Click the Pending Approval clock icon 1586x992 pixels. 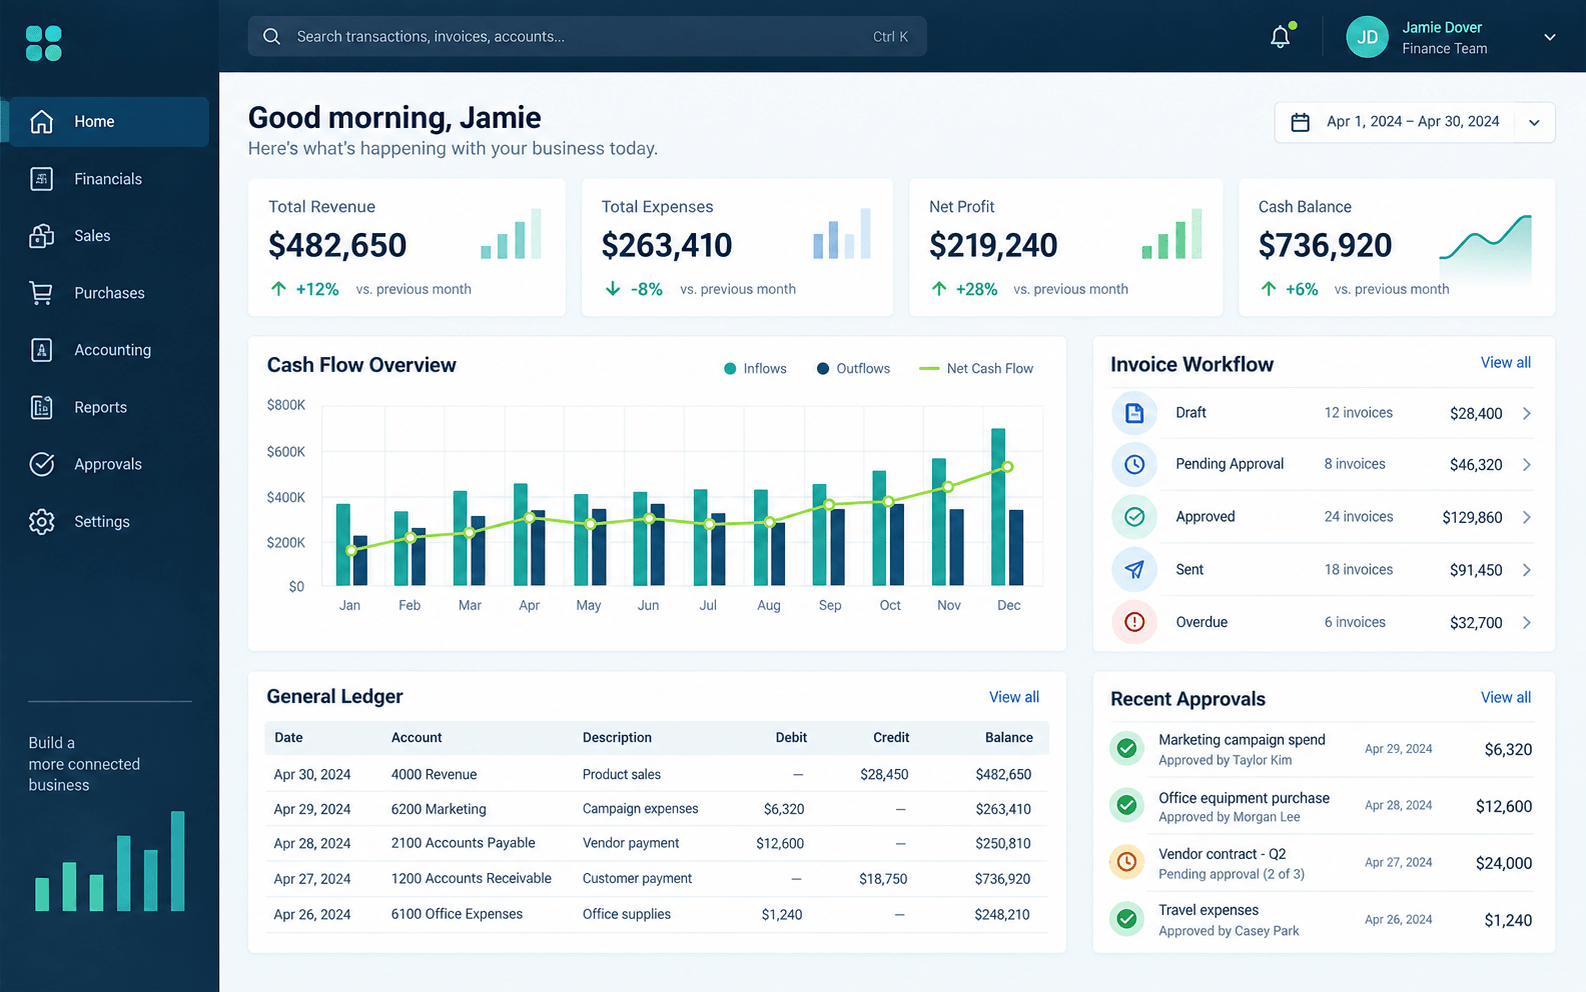(x=1134, y=464)
